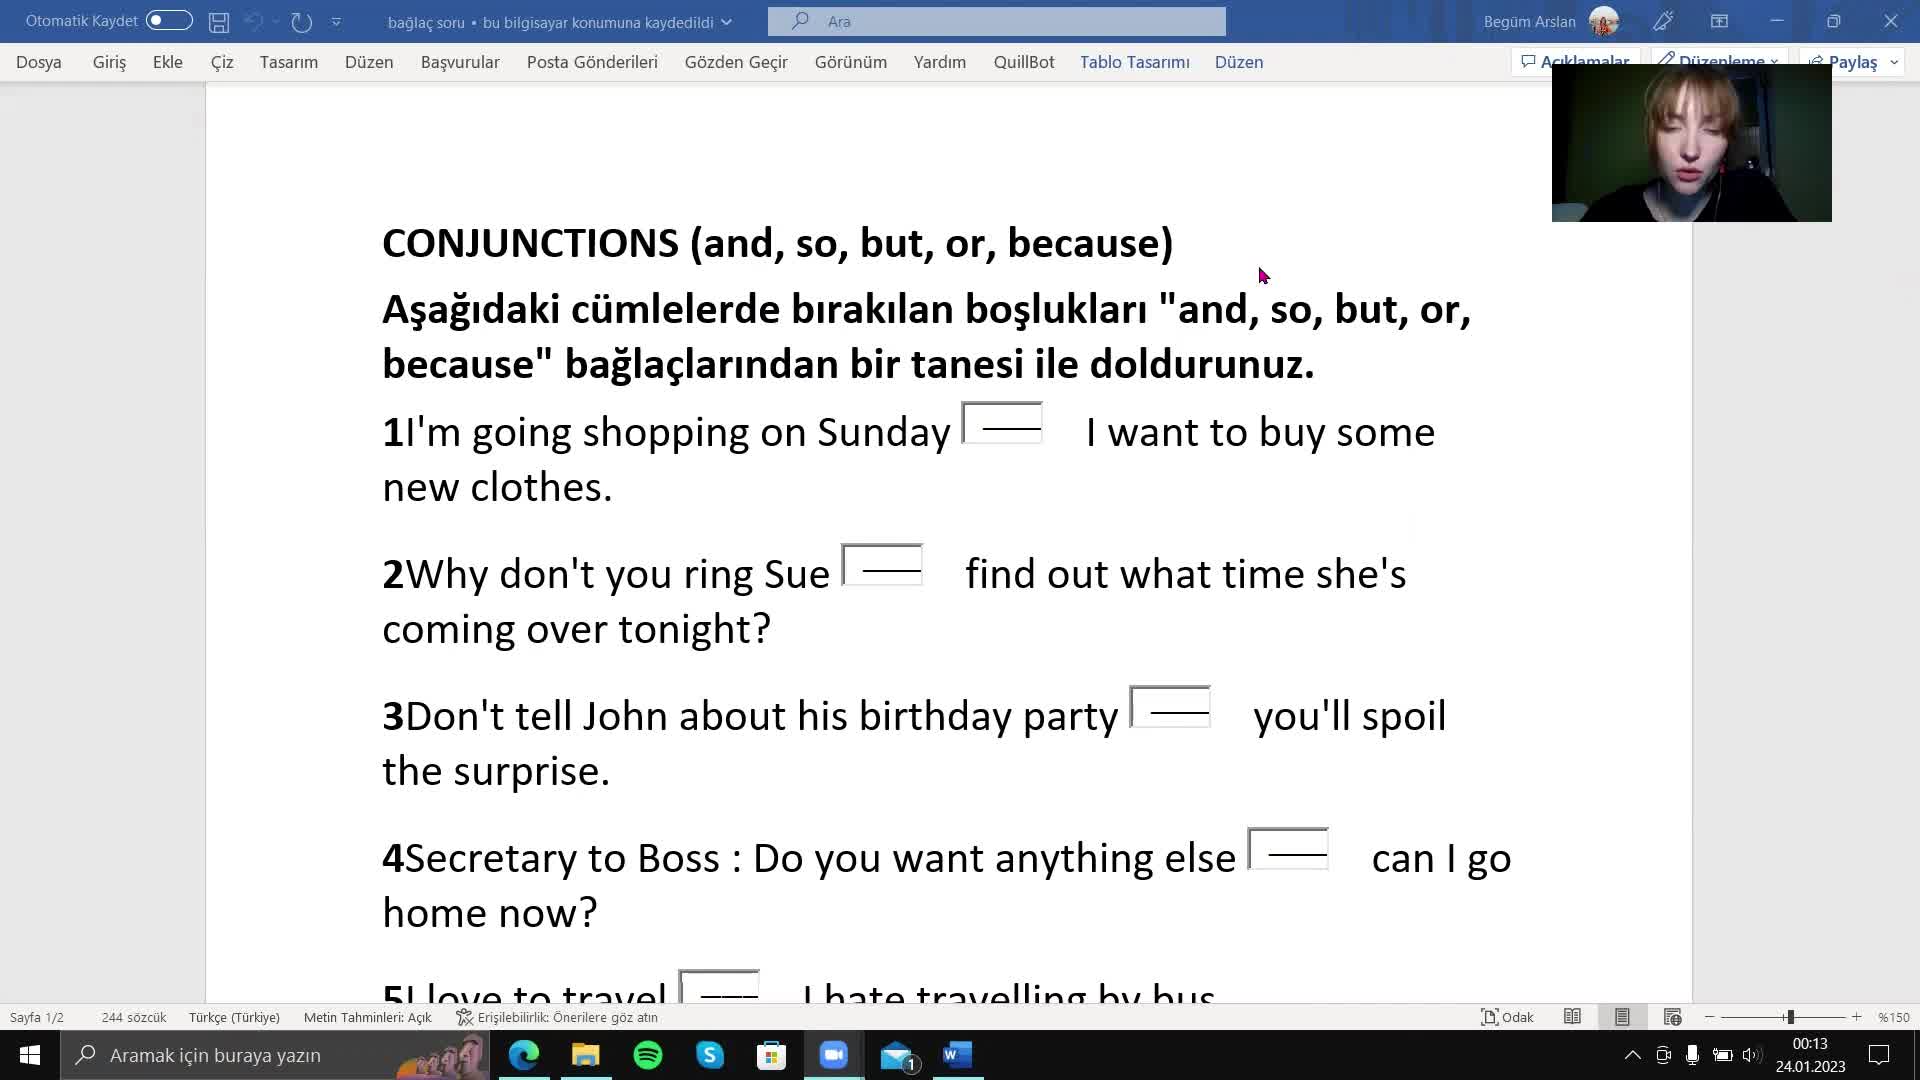Click the blank box after 'anything else'
Image resolution: width=1920 pixels, height=1080 pixels.
[1288, 849]
